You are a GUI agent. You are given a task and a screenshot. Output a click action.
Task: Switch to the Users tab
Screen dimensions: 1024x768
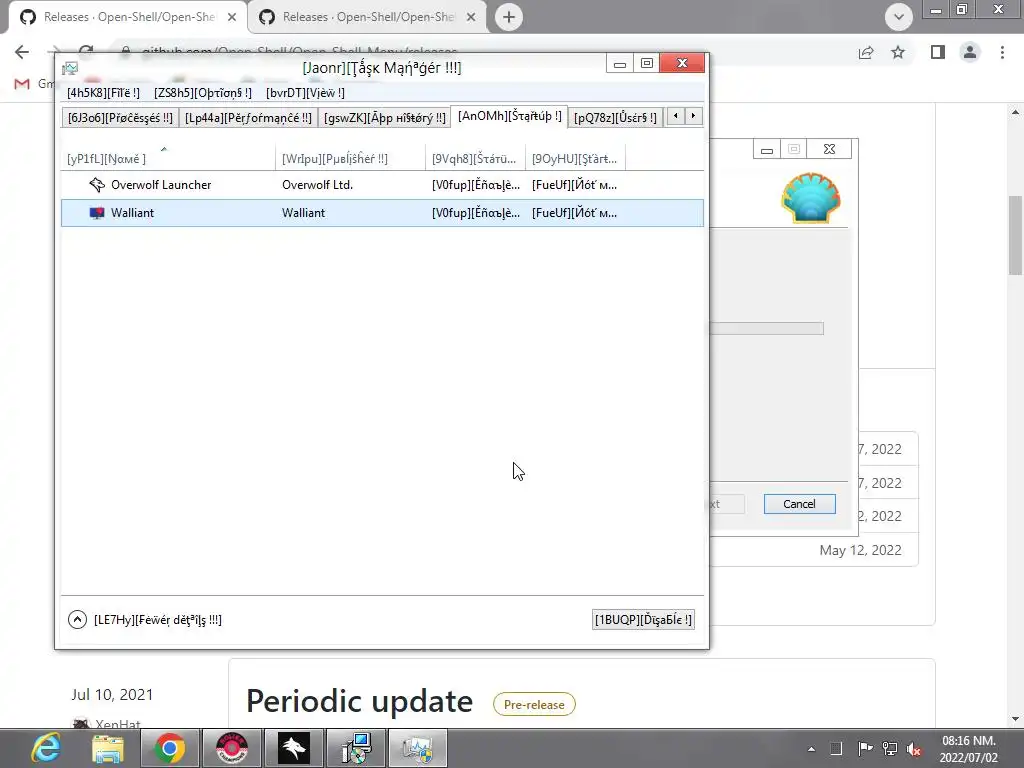point(615,118)
